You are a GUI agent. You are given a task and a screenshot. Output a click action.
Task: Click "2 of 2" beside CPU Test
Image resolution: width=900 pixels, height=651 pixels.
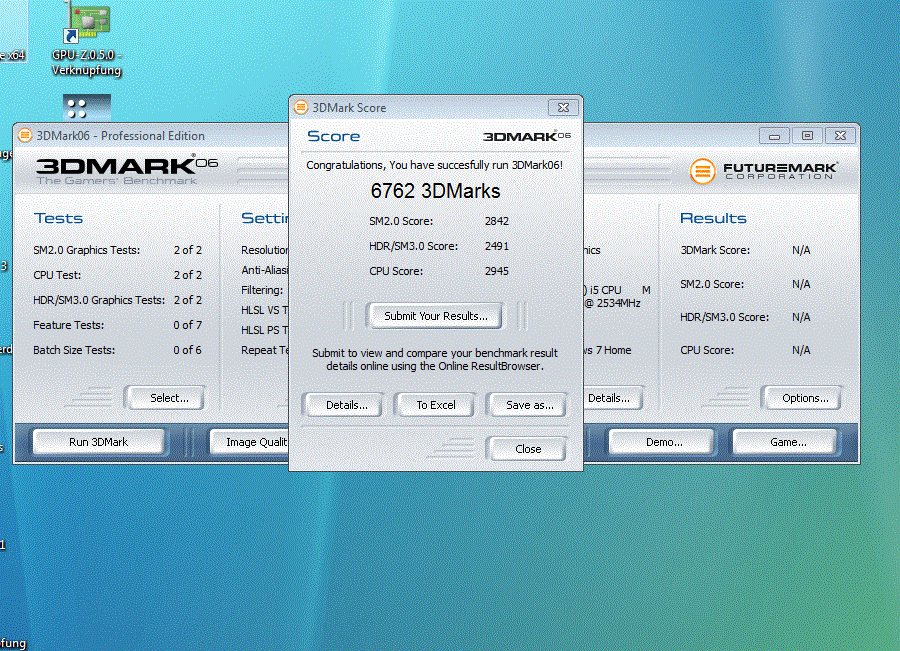(188, 275)
